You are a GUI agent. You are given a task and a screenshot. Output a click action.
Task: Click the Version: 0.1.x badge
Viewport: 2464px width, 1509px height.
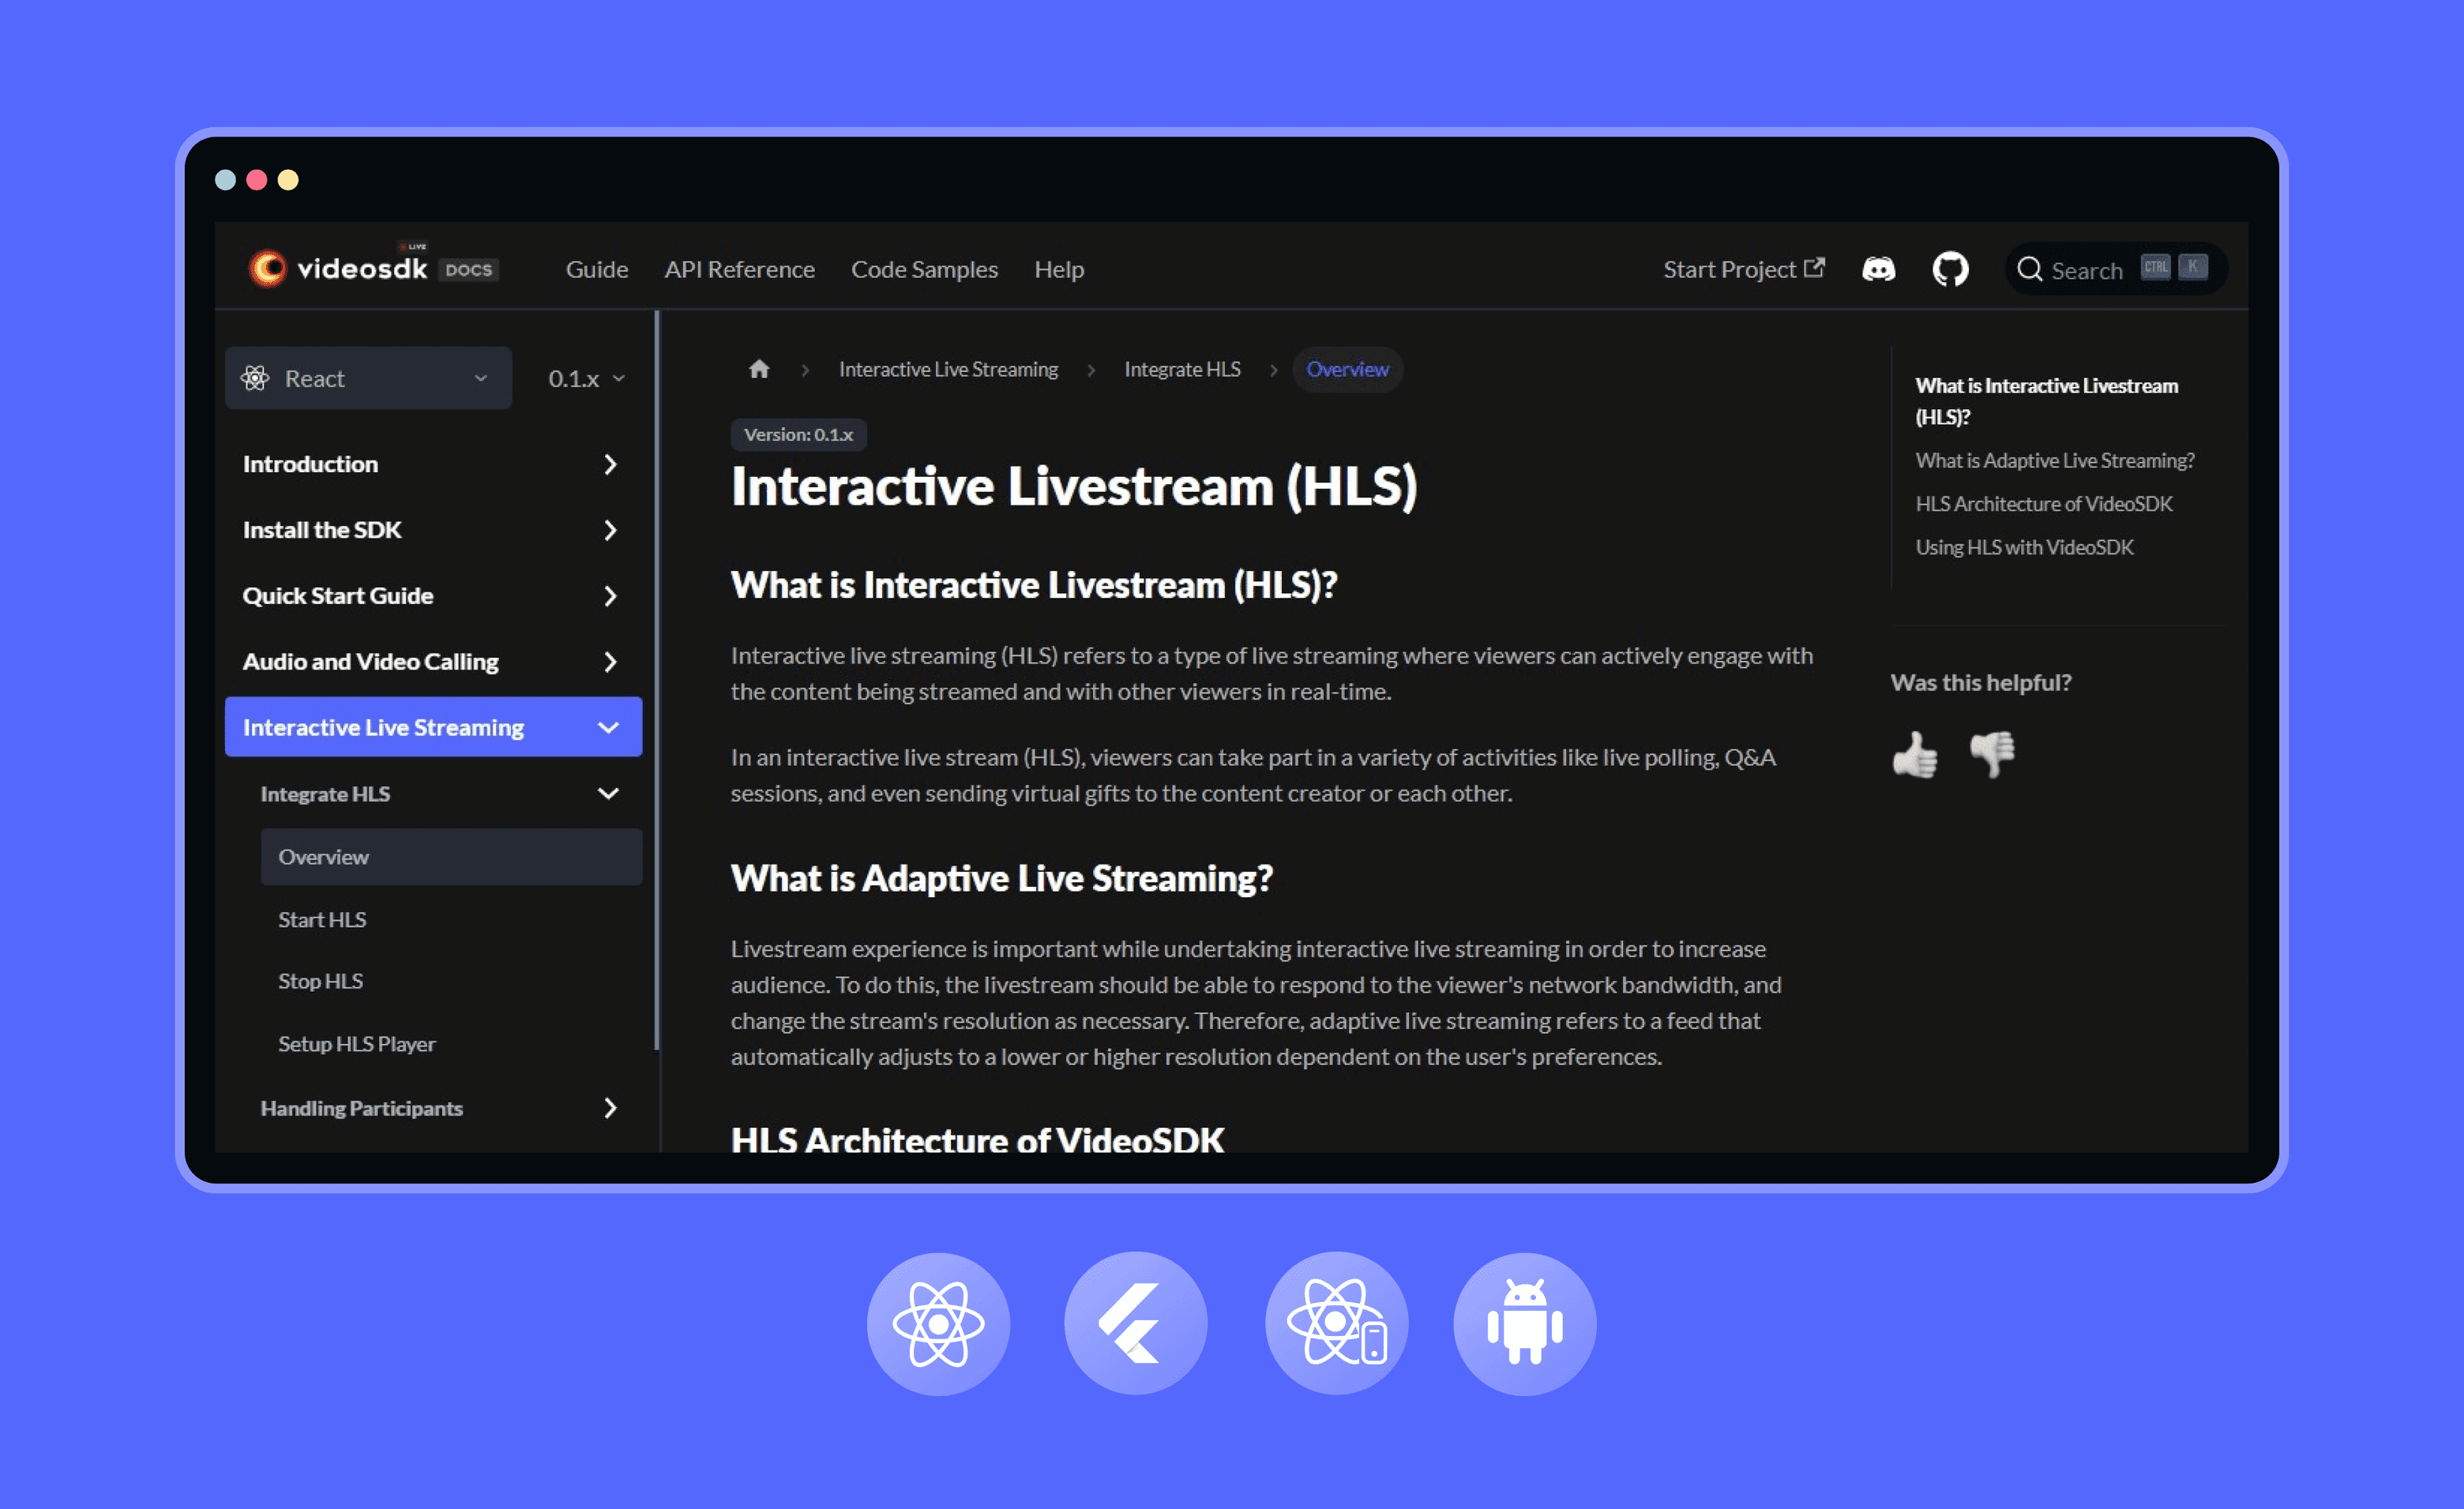[798, 435]
